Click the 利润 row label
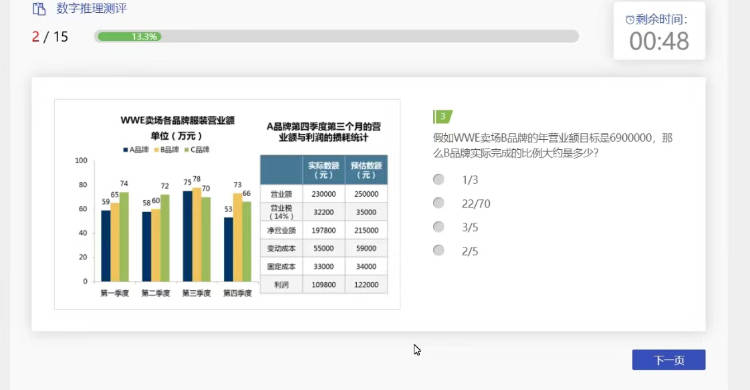750x390 pixels. pos(281,285)
